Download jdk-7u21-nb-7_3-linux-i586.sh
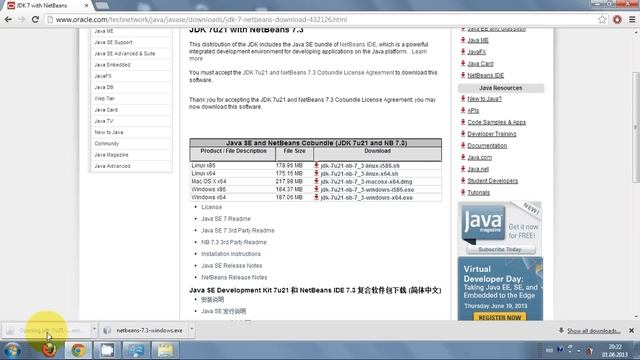Viewport: 640px width, 360px height. [x=360, y=166]
